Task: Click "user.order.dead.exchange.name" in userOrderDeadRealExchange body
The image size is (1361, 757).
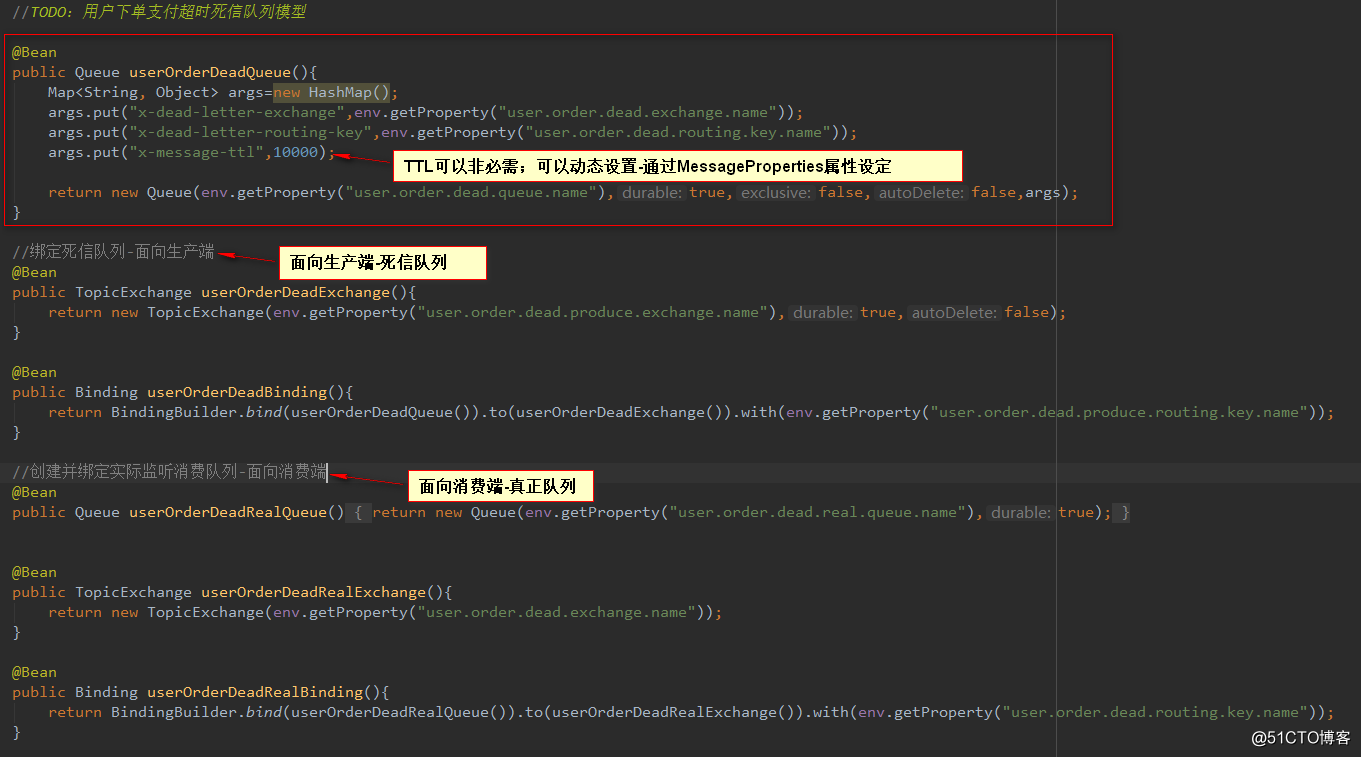Action: (x=557, y=612)
